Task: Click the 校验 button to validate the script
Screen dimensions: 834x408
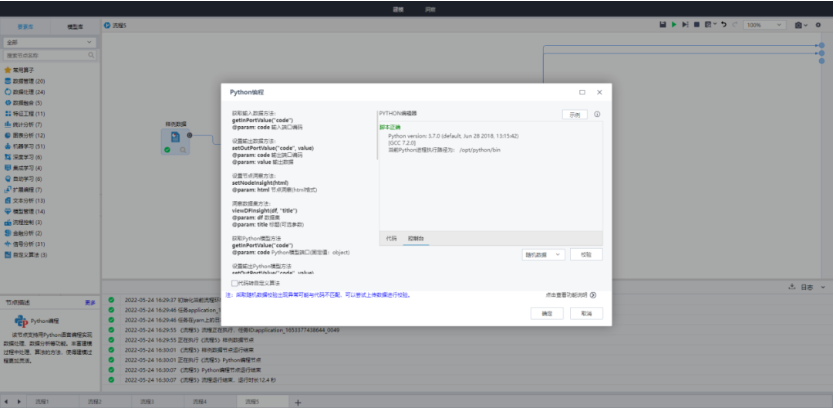Action: 586,255
